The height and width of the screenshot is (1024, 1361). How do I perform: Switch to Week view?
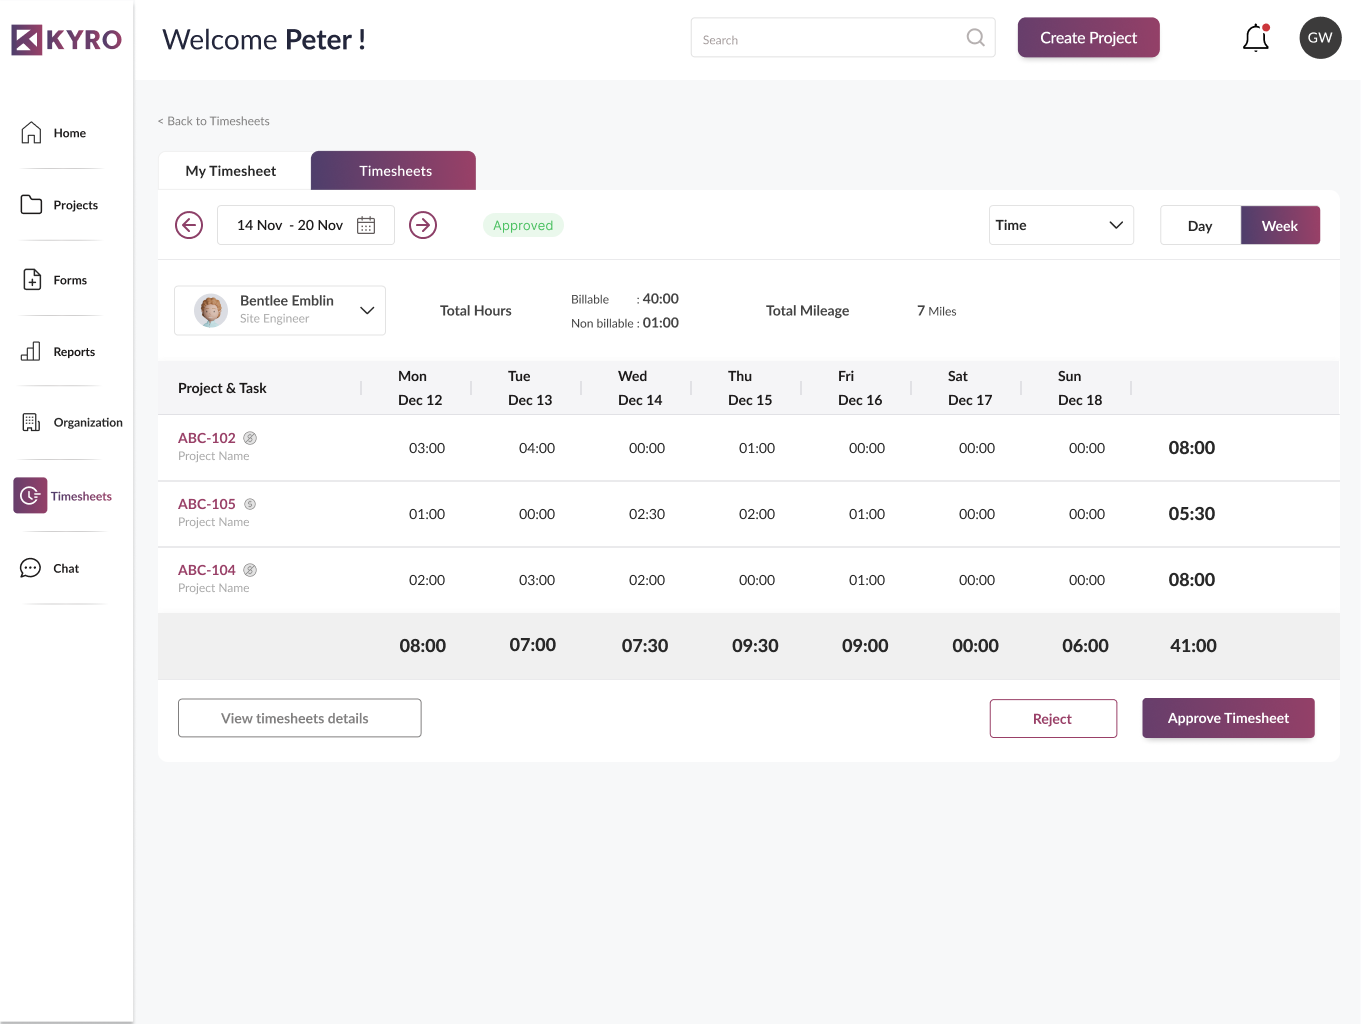point(1280,225)
